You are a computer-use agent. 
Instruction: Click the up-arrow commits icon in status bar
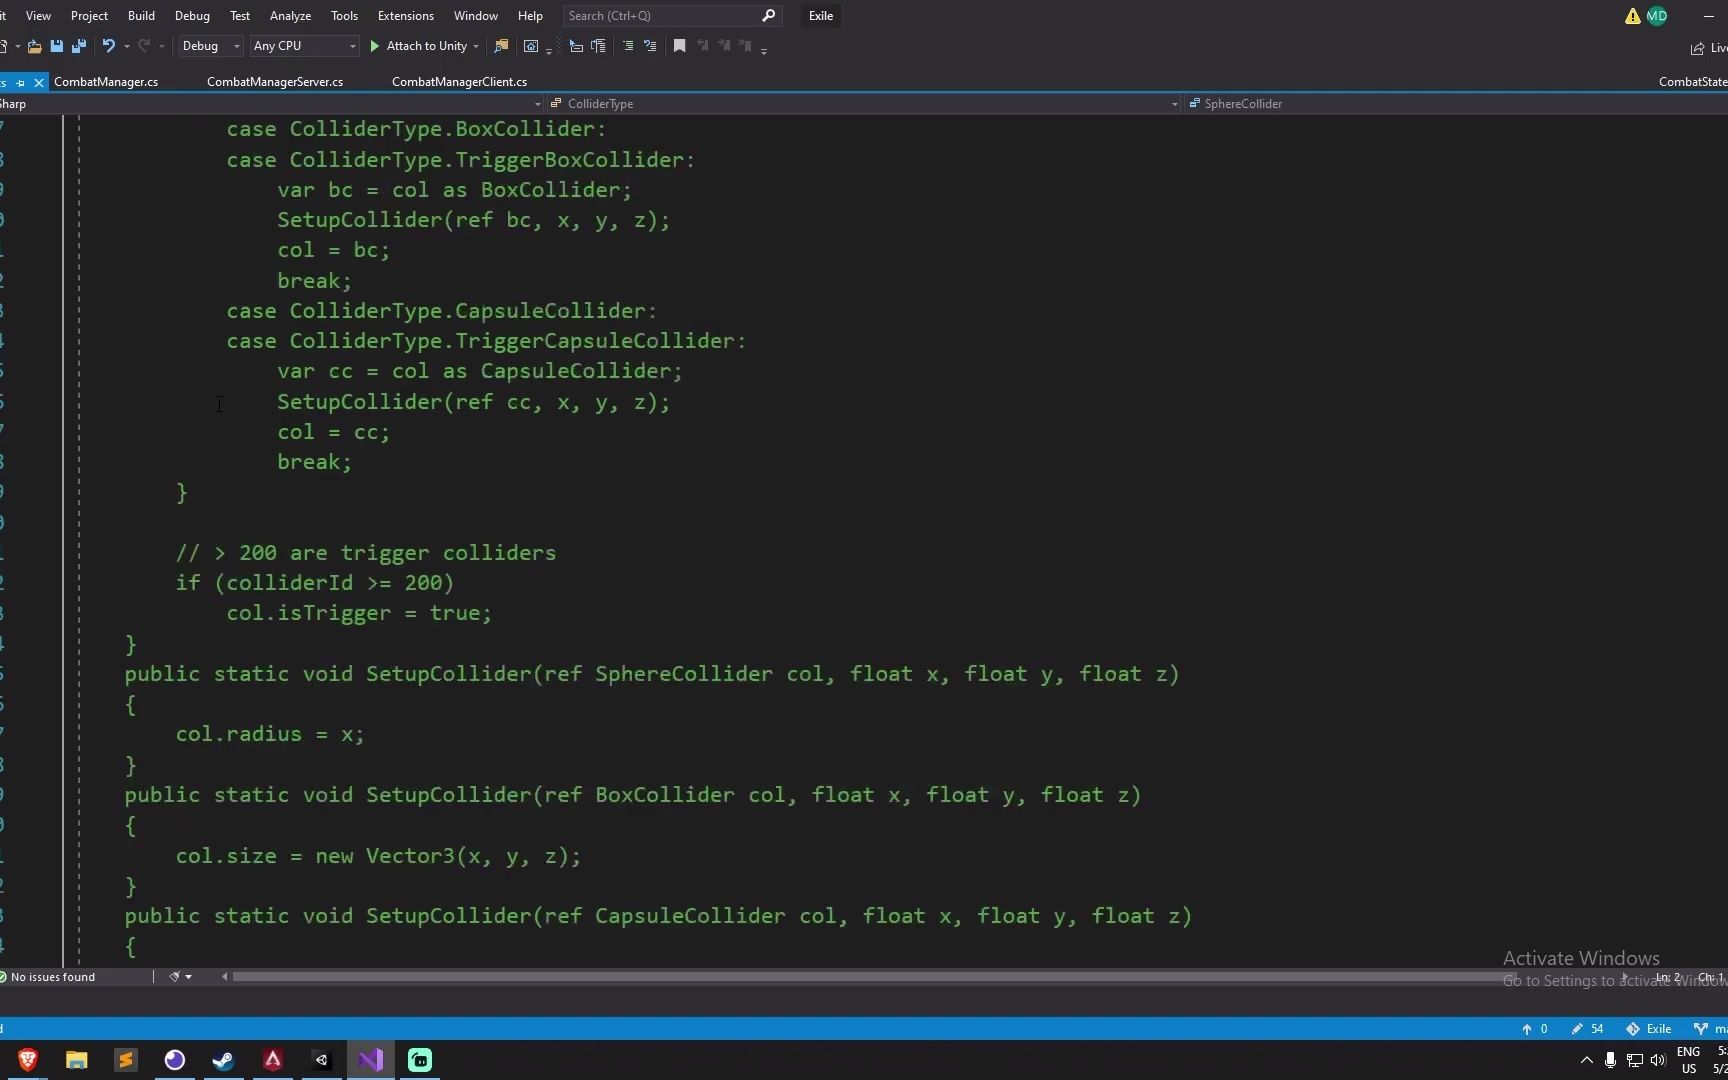(x=1531, y=1028)
